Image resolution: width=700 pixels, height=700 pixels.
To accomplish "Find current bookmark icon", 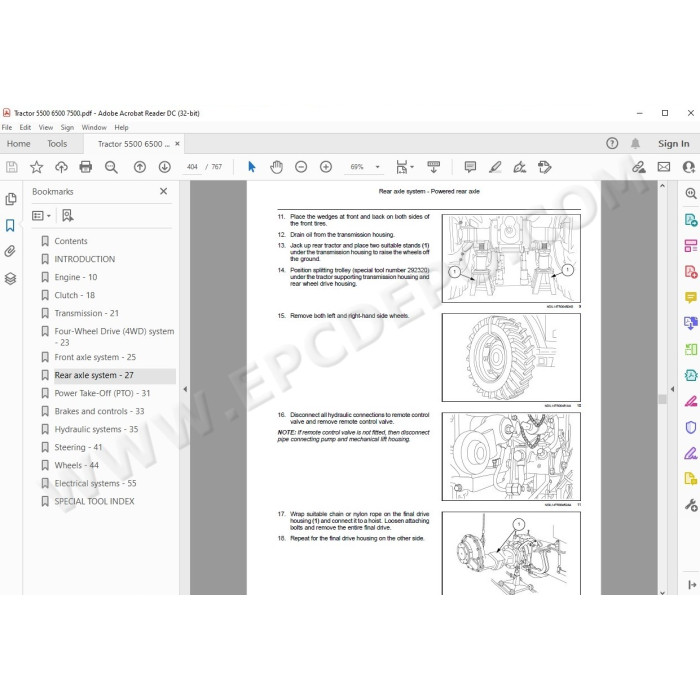I will [67, 216].
